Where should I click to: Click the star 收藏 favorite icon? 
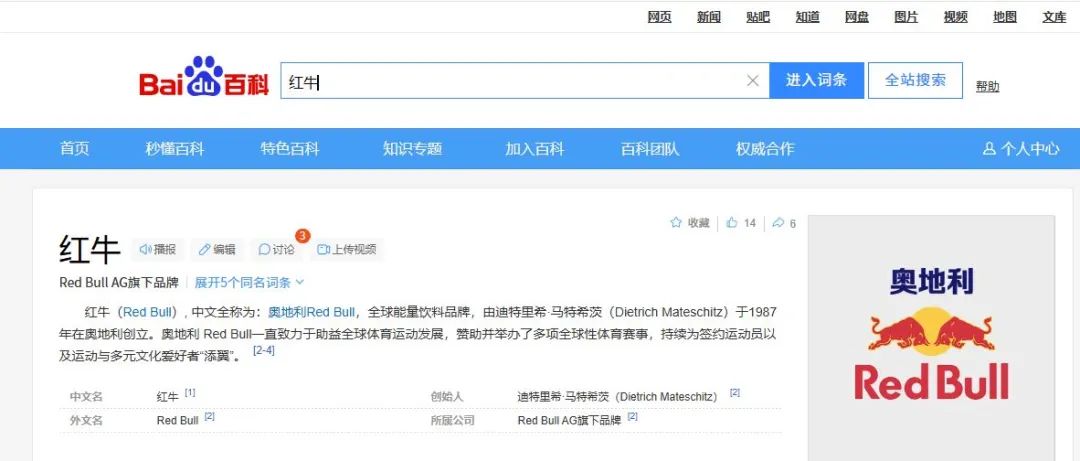(x=676, y=223)
